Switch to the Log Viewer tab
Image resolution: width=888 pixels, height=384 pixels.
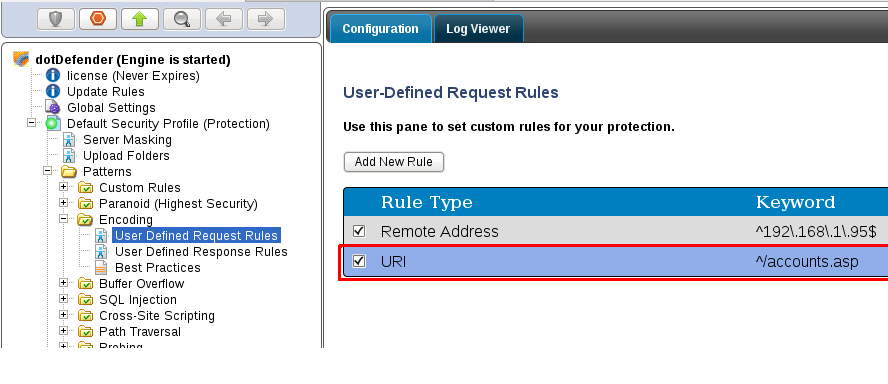click(478, 29)
